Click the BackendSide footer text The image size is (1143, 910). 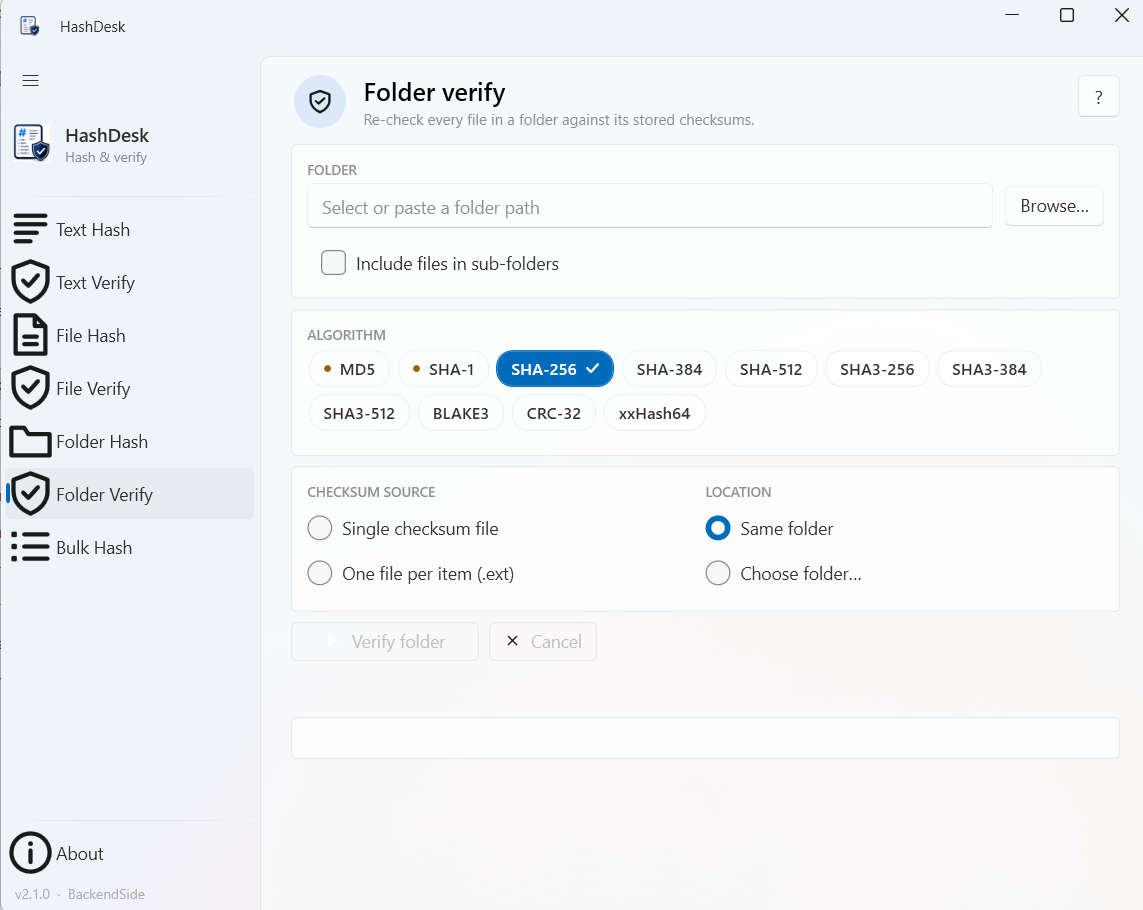[106, 894]
